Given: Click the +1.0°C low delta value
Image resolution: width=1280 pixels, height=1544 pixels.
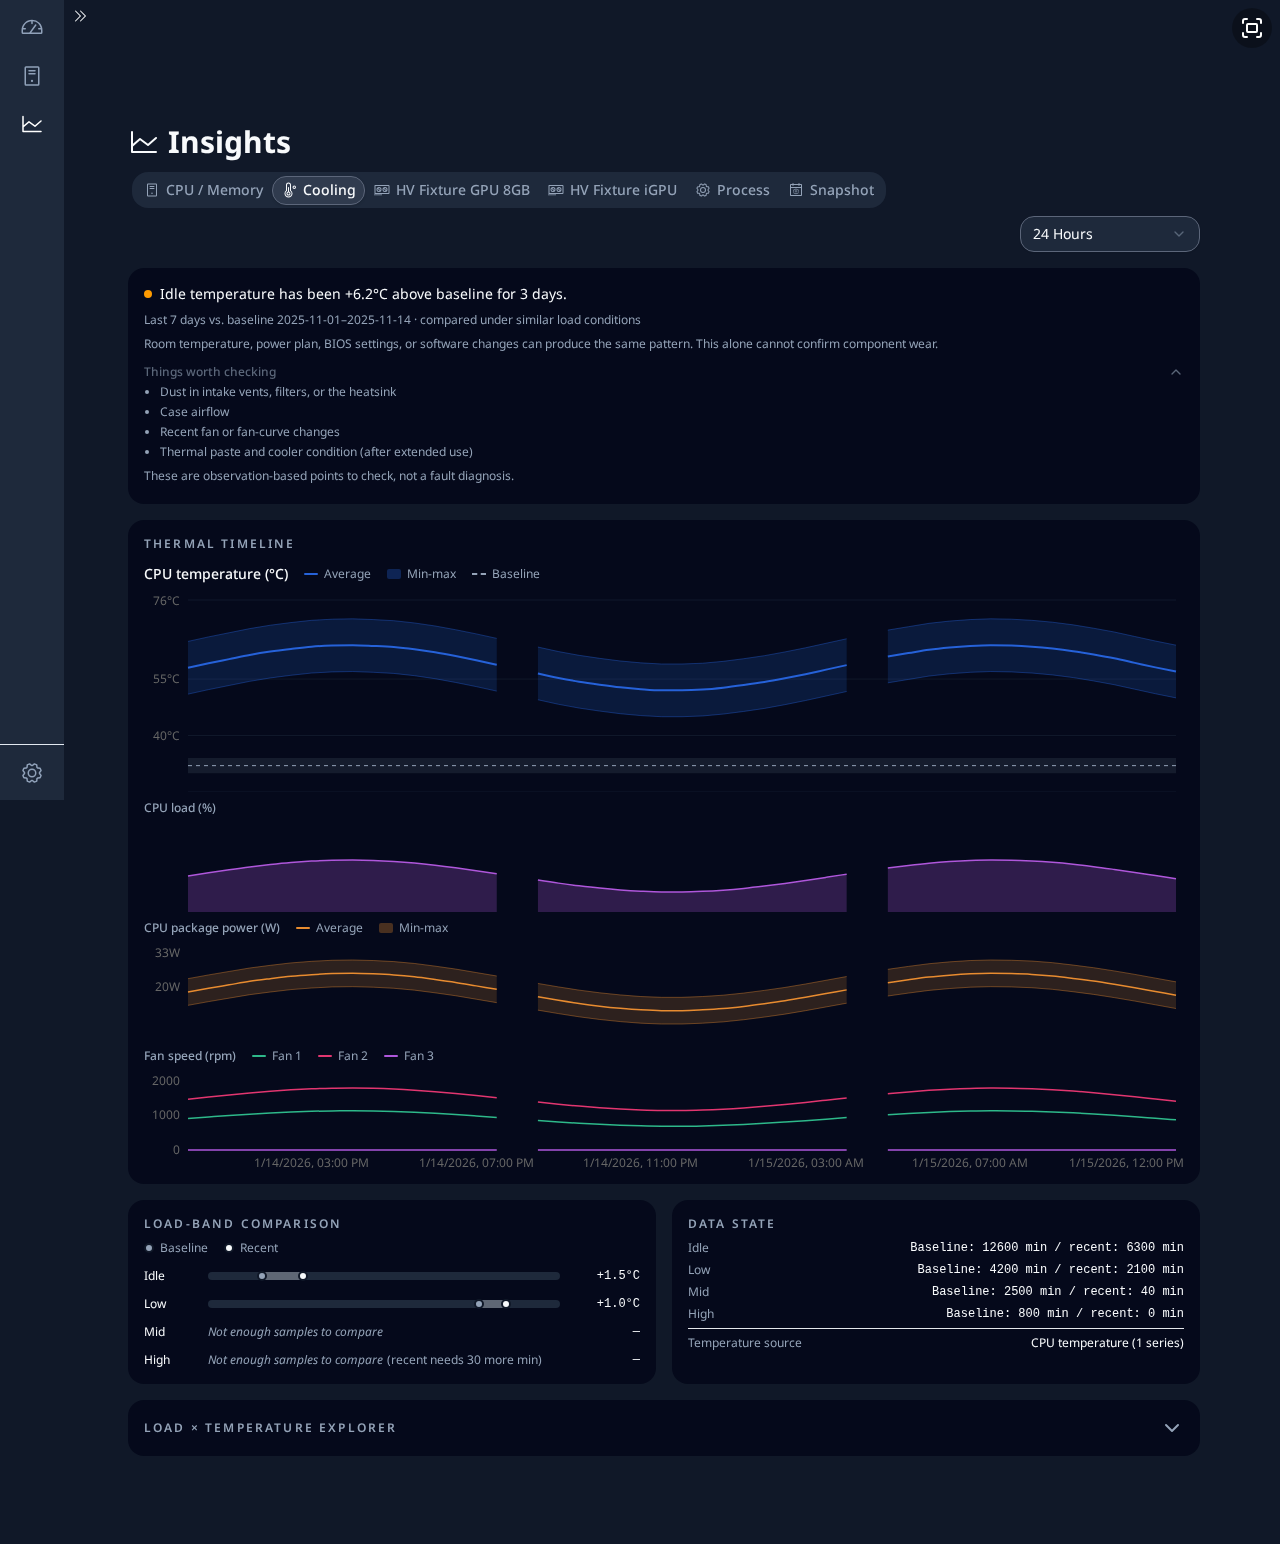Looking at the screenshot, I should pyautogui.click(x=618, y=1304).
